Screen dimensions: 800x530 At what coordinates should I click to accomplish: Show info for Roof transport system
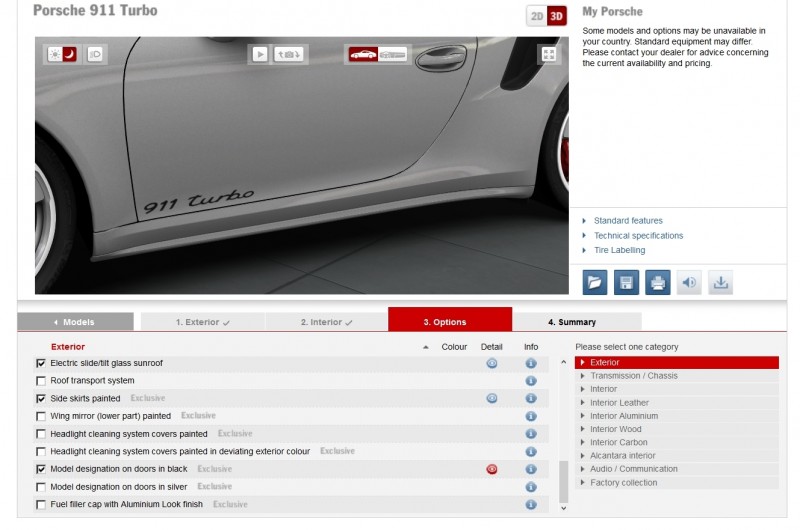coord(531,381)
